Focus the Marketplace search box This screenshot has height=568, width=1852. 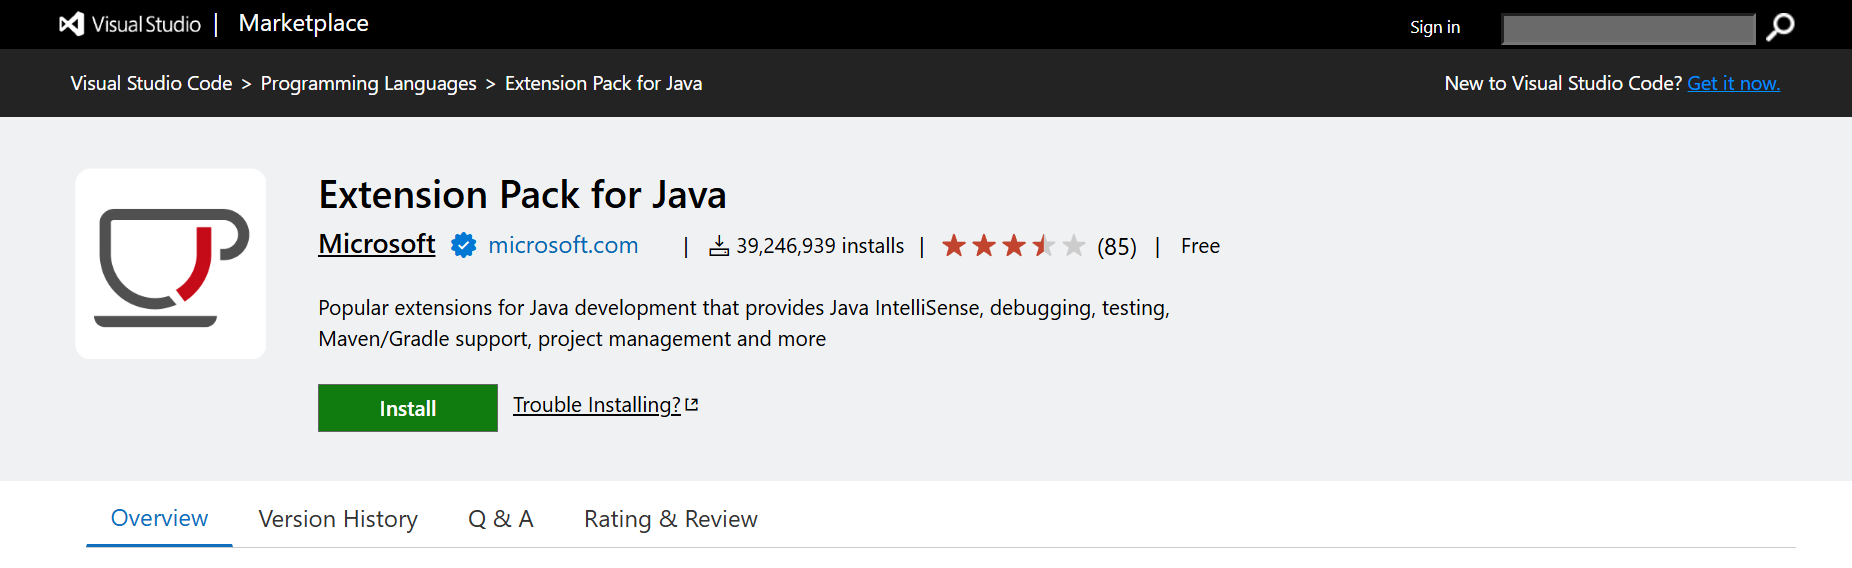click(1629, 29)
